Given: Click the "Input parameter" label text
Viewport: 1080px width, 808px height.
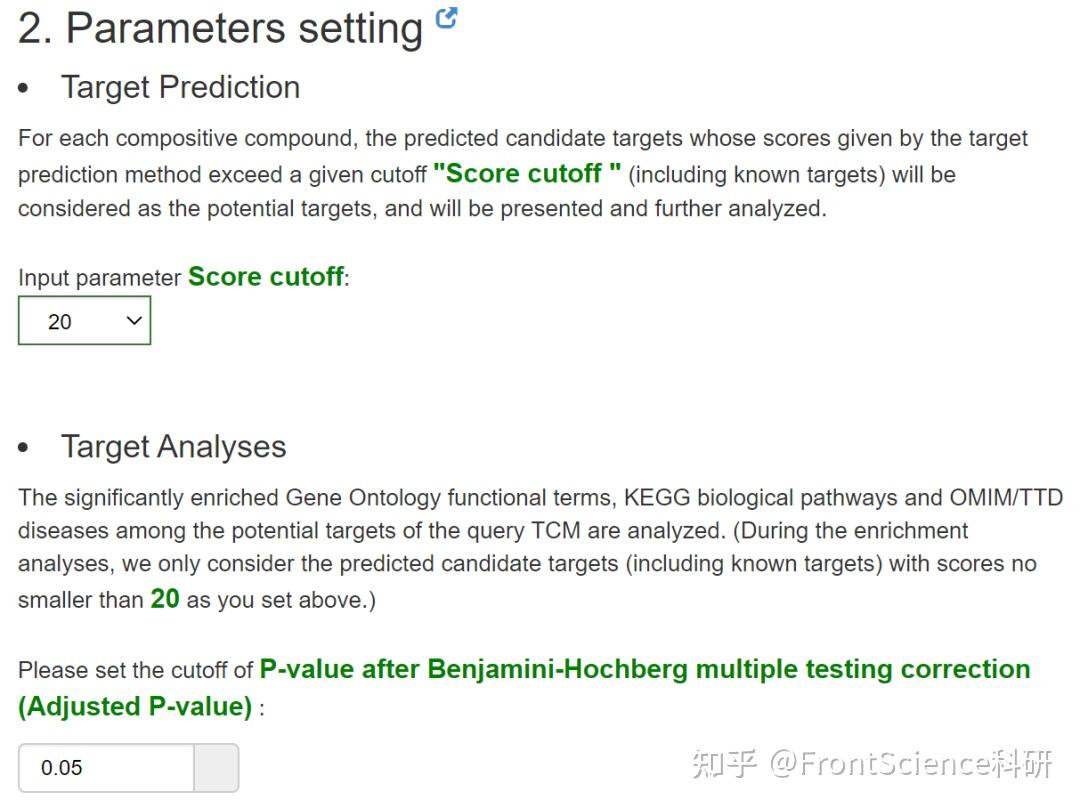Looking at the screenshot, I should (x=99, y=278).
